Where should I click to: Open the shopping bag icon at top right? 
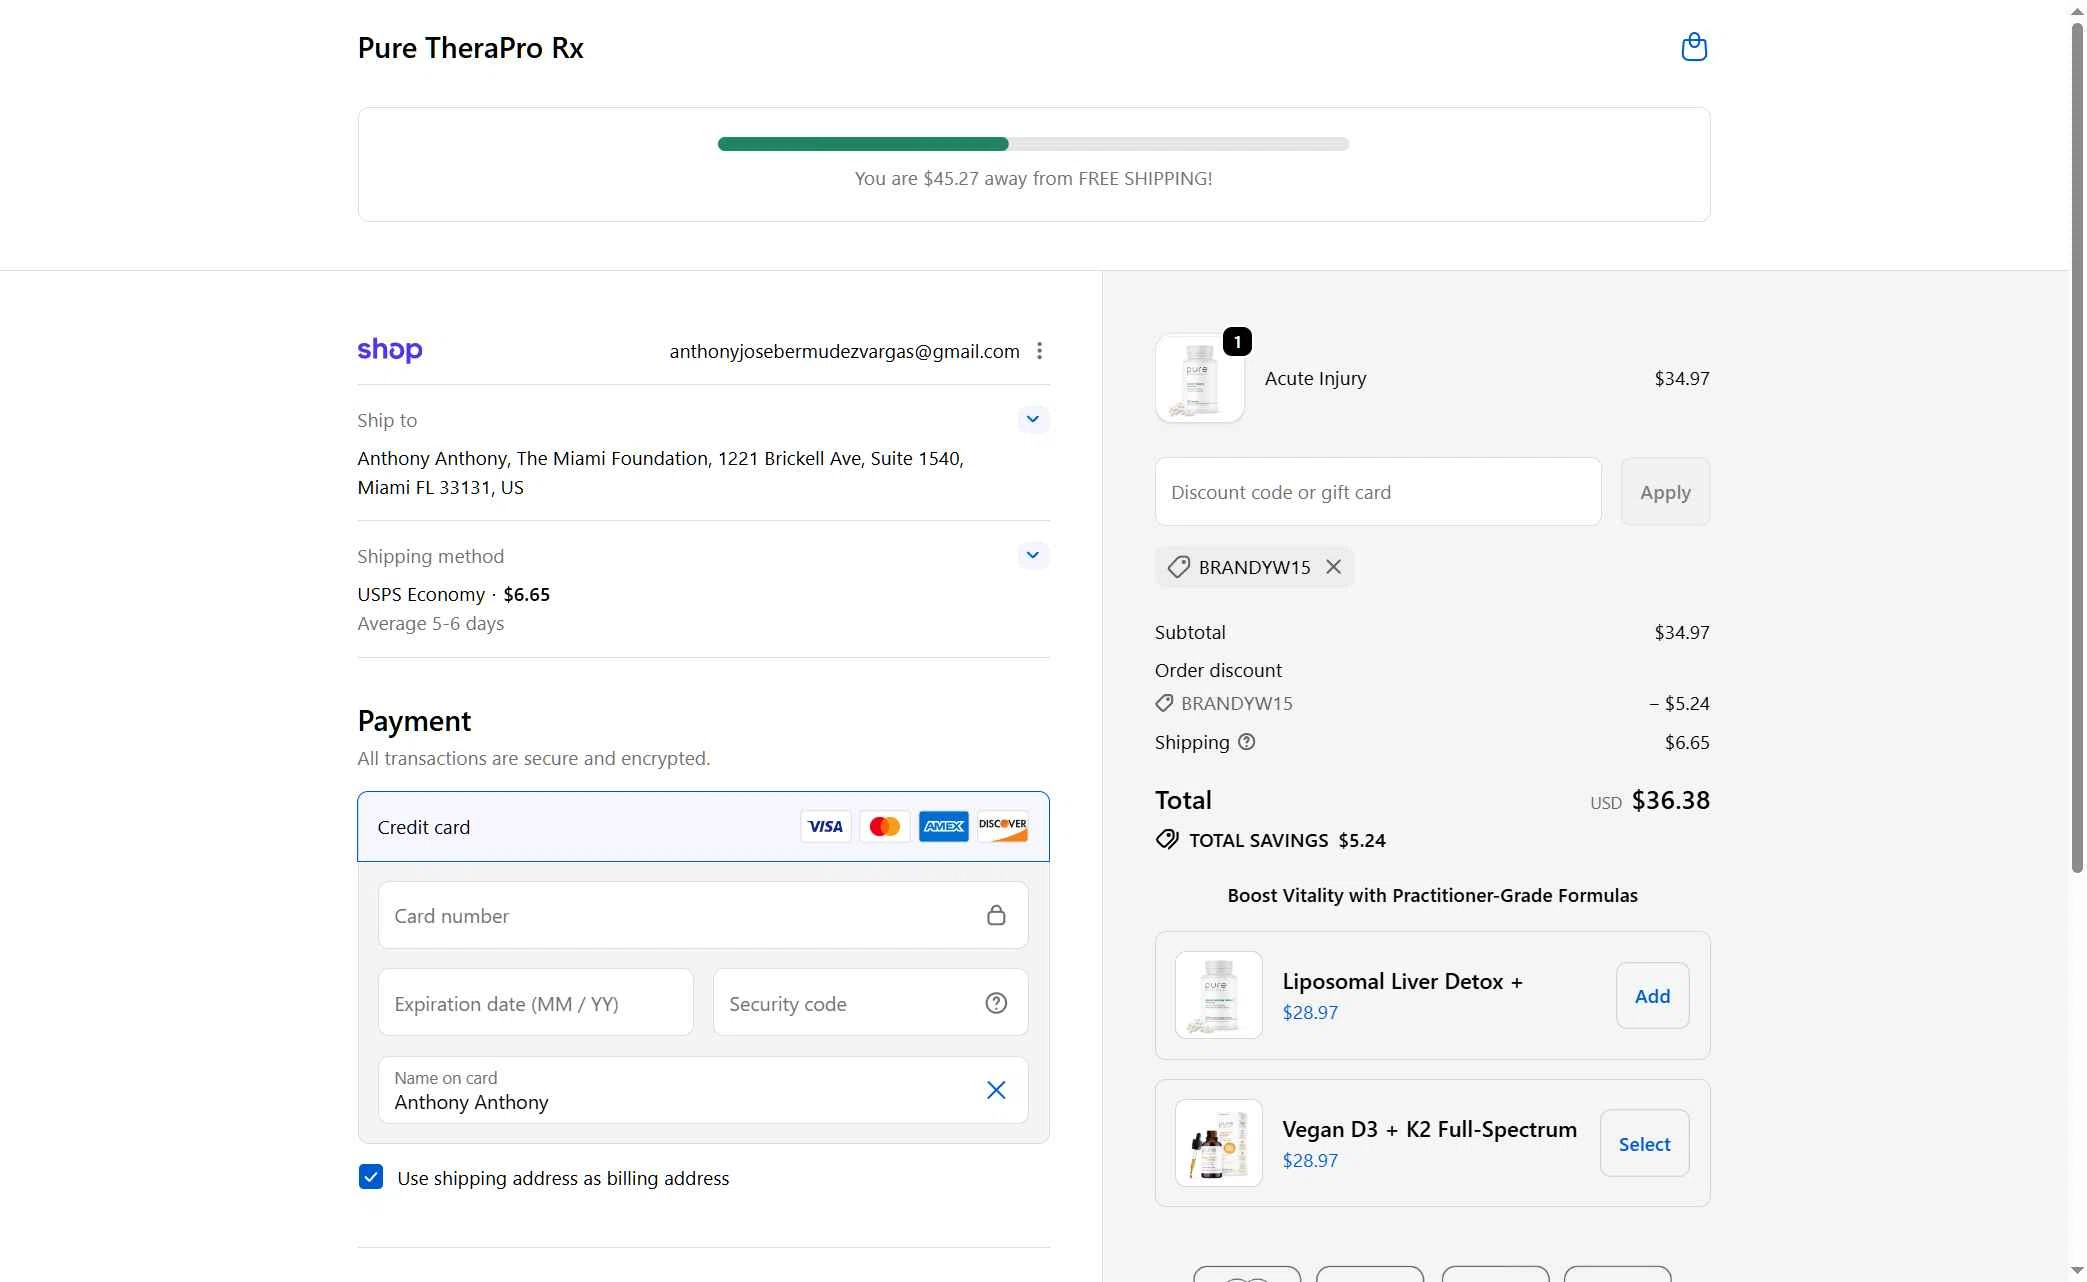(1693, 46)
